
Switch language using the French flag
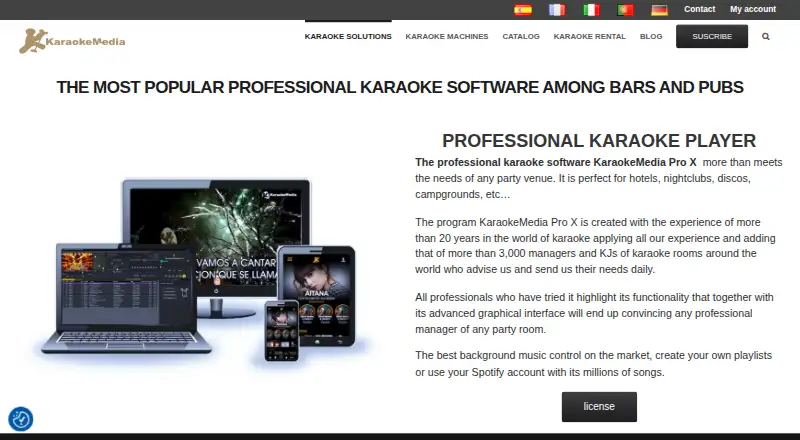click(x=557, y=10)
